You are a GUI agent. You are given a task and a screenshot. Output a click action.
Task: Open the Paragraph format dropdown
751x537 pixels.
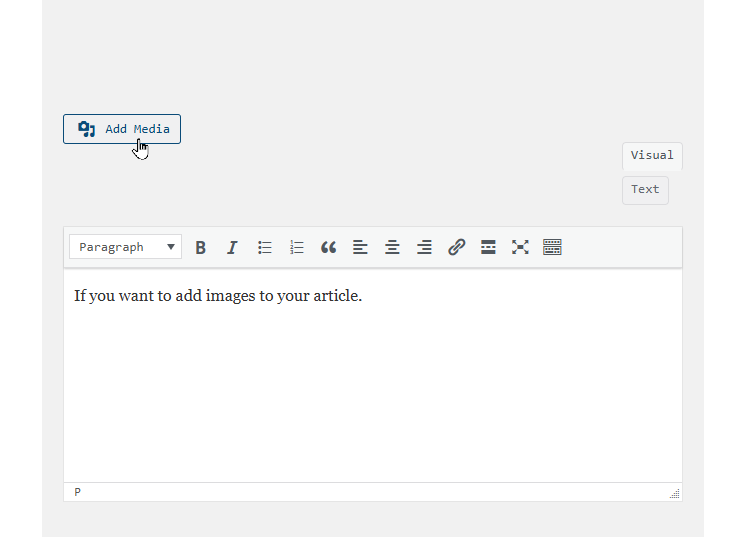(126, 247)
